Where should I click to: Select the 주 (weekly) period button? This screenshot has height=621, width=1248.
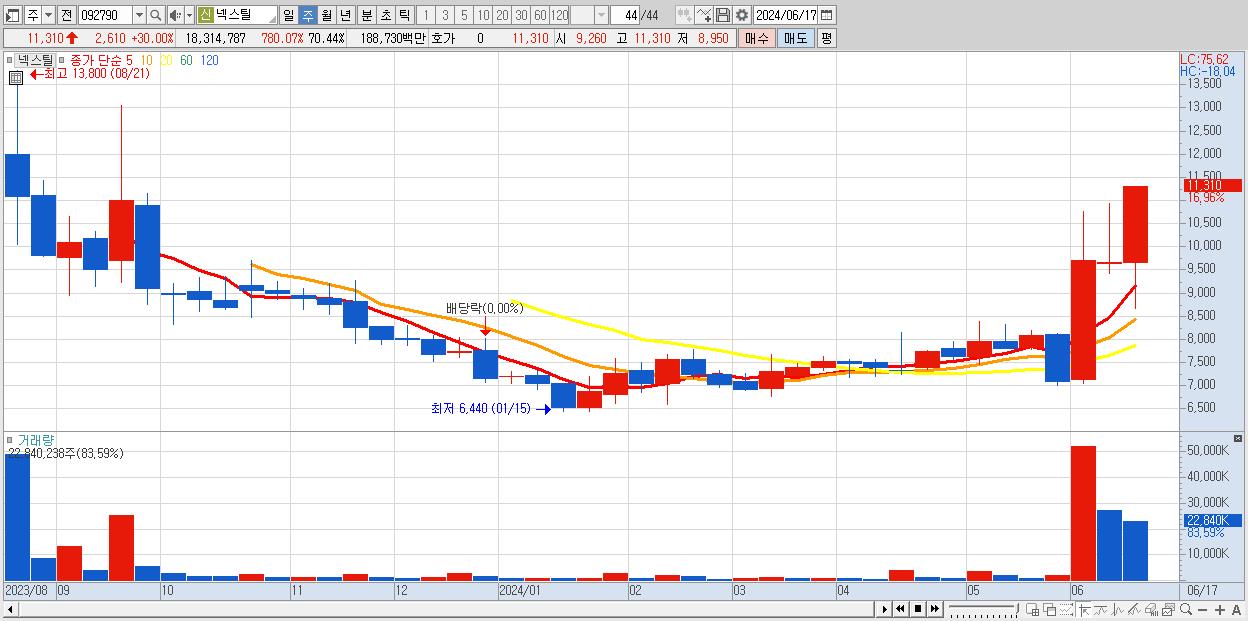[x=308, y=15]
